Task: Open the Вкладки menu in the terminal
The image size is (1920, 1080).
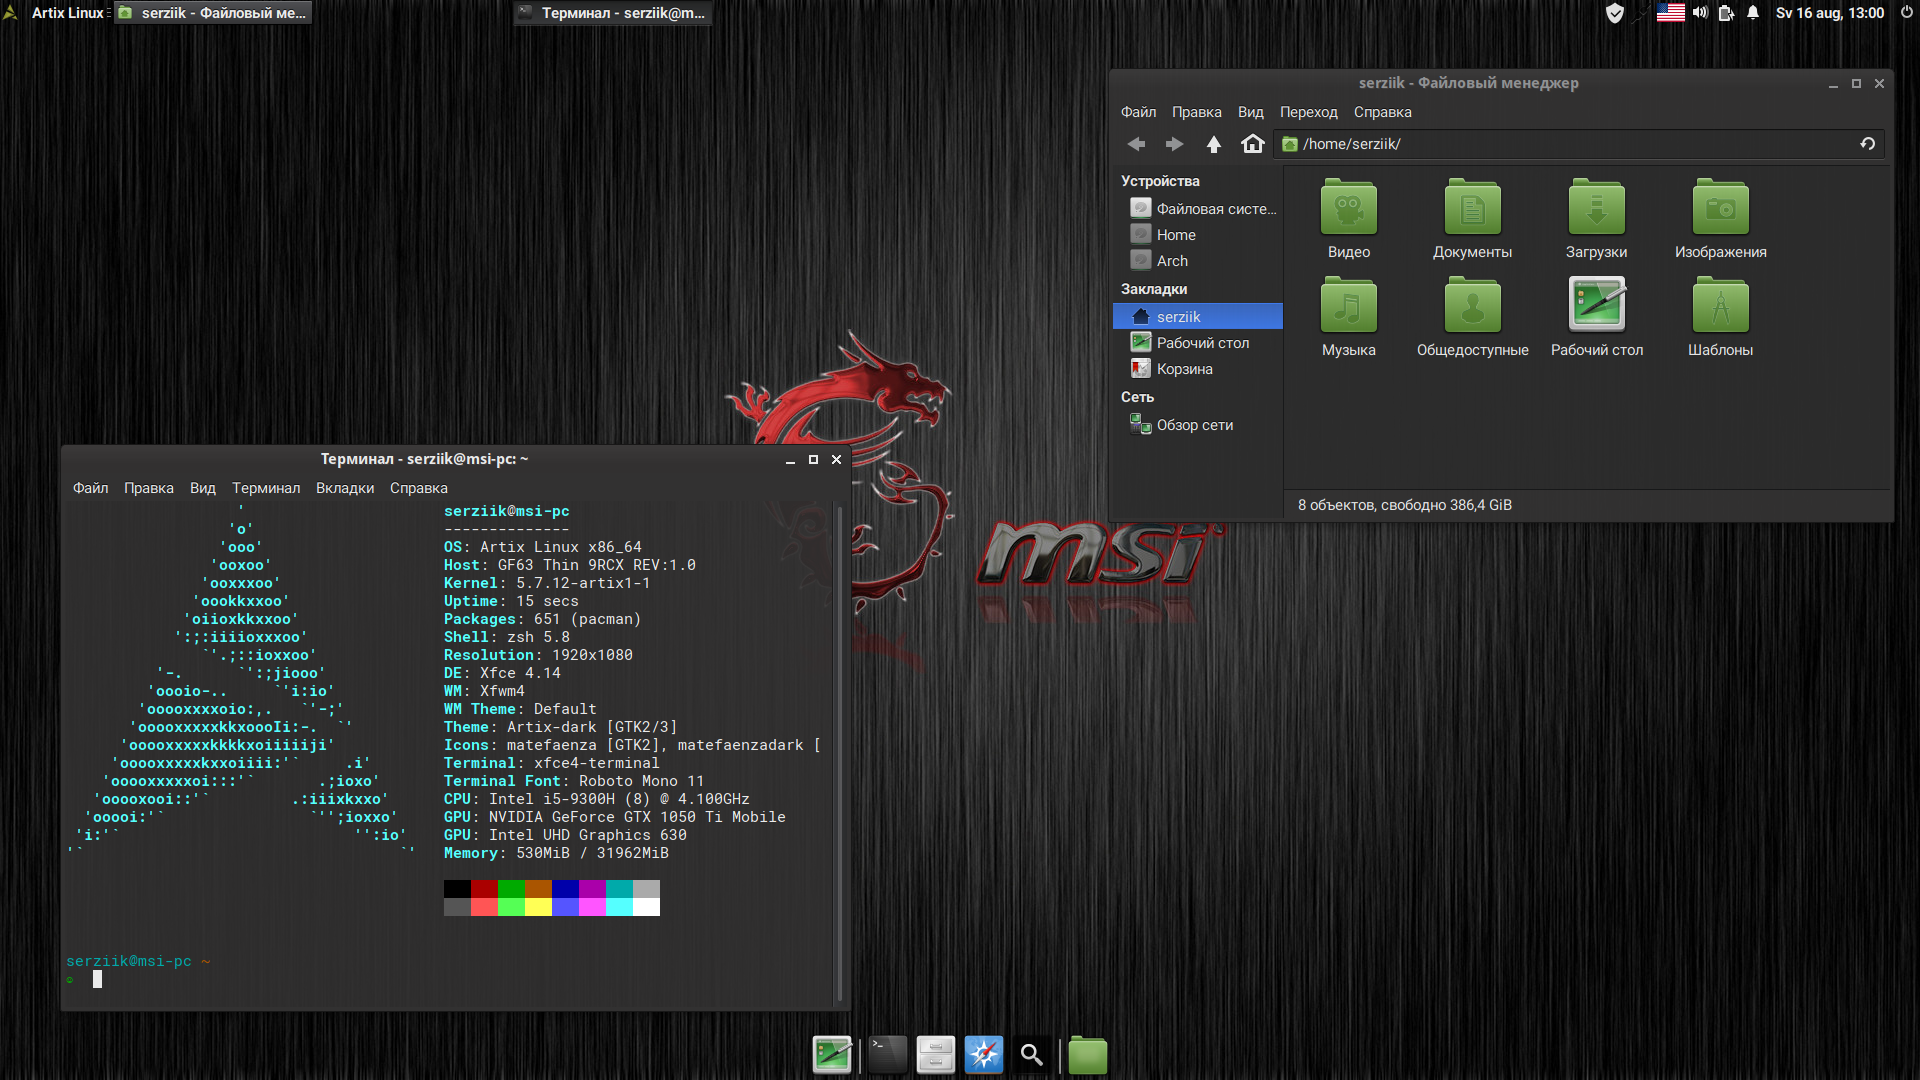Action: pos(344,488)
